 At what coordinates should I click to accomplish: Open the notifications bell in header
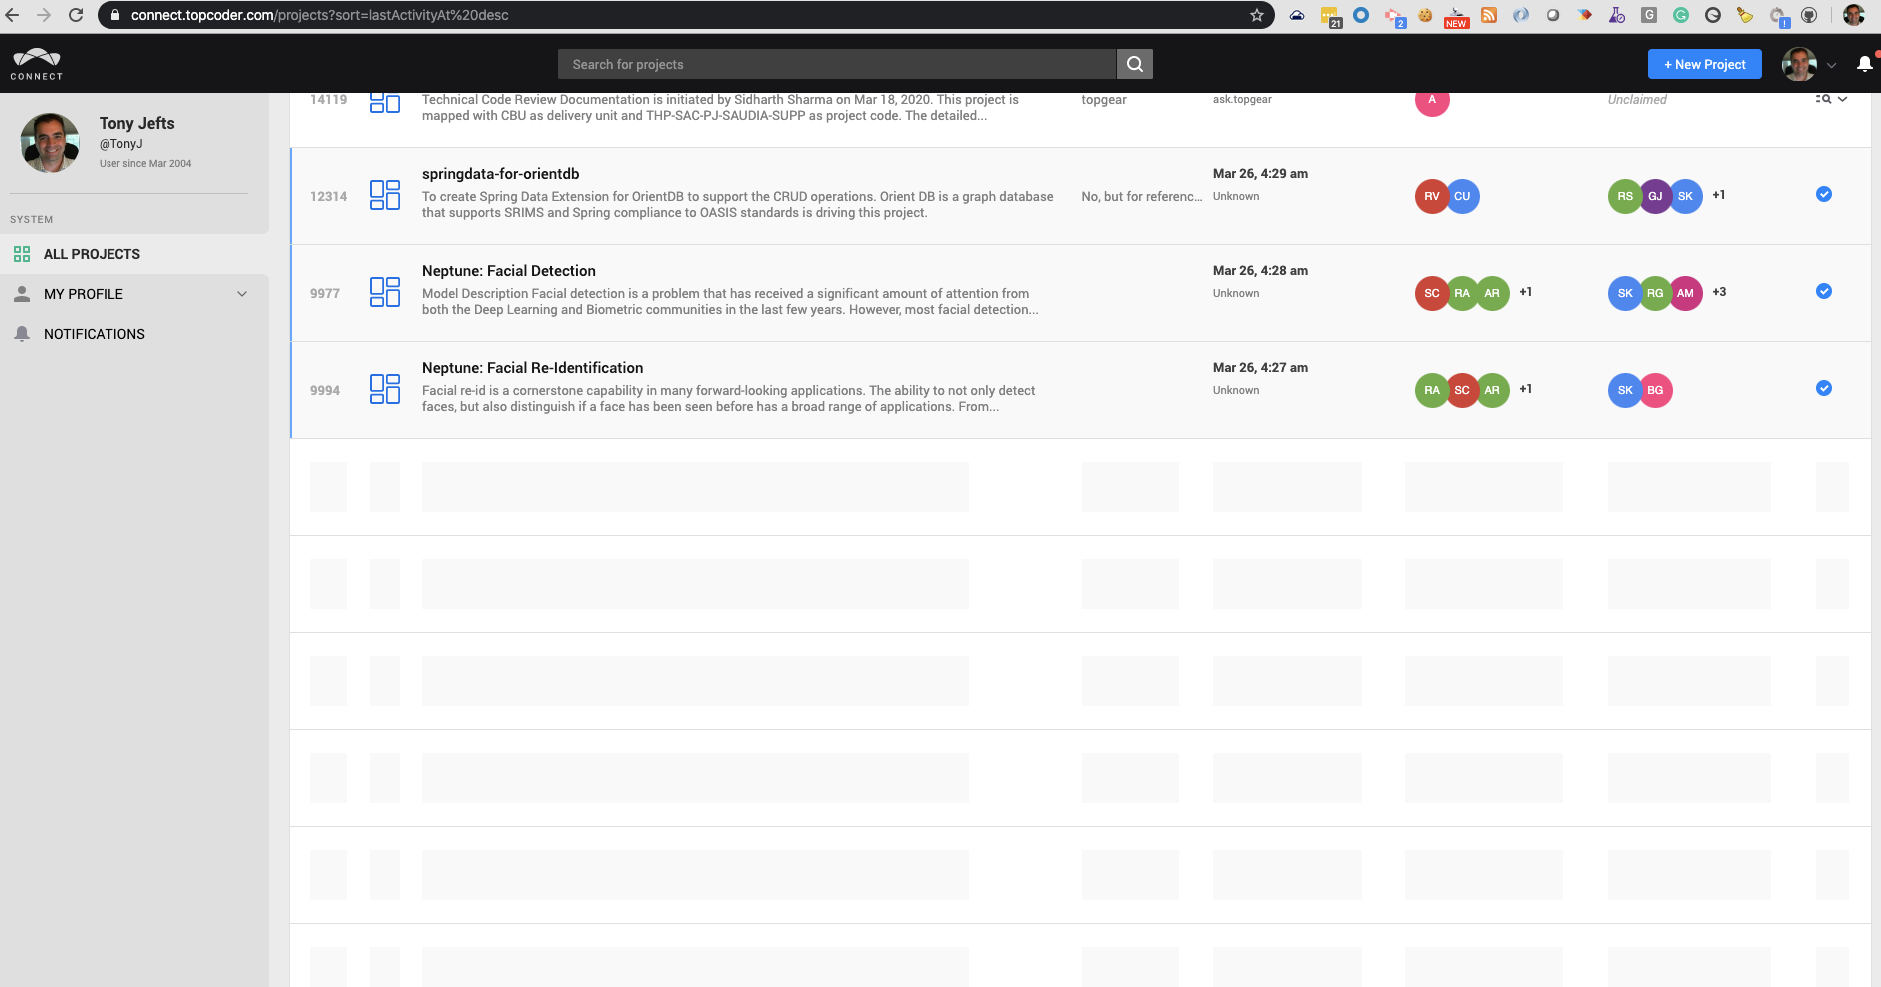(x=1865, y=64)
